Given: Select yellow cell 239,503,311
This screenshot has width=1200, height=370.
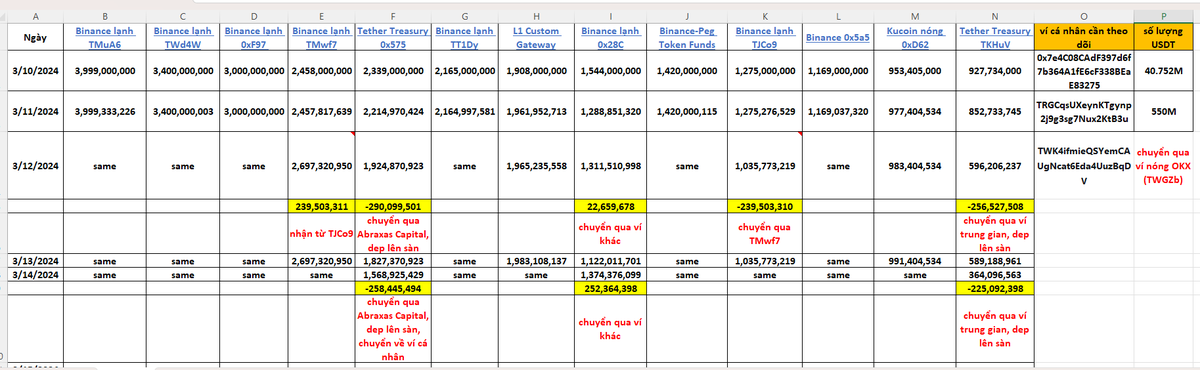Looking at the screenshot, I should (320, 207).
